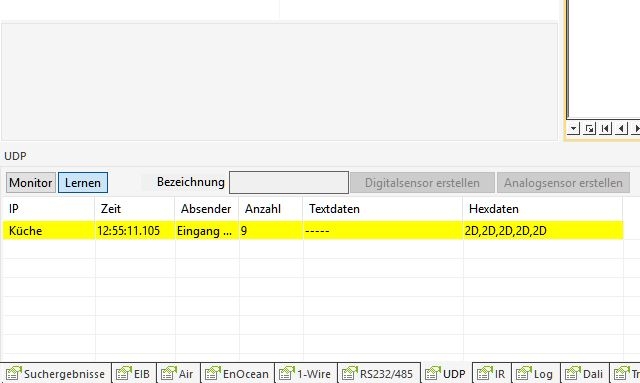Click the timestamp 12:55:11.105

(129, 231)
